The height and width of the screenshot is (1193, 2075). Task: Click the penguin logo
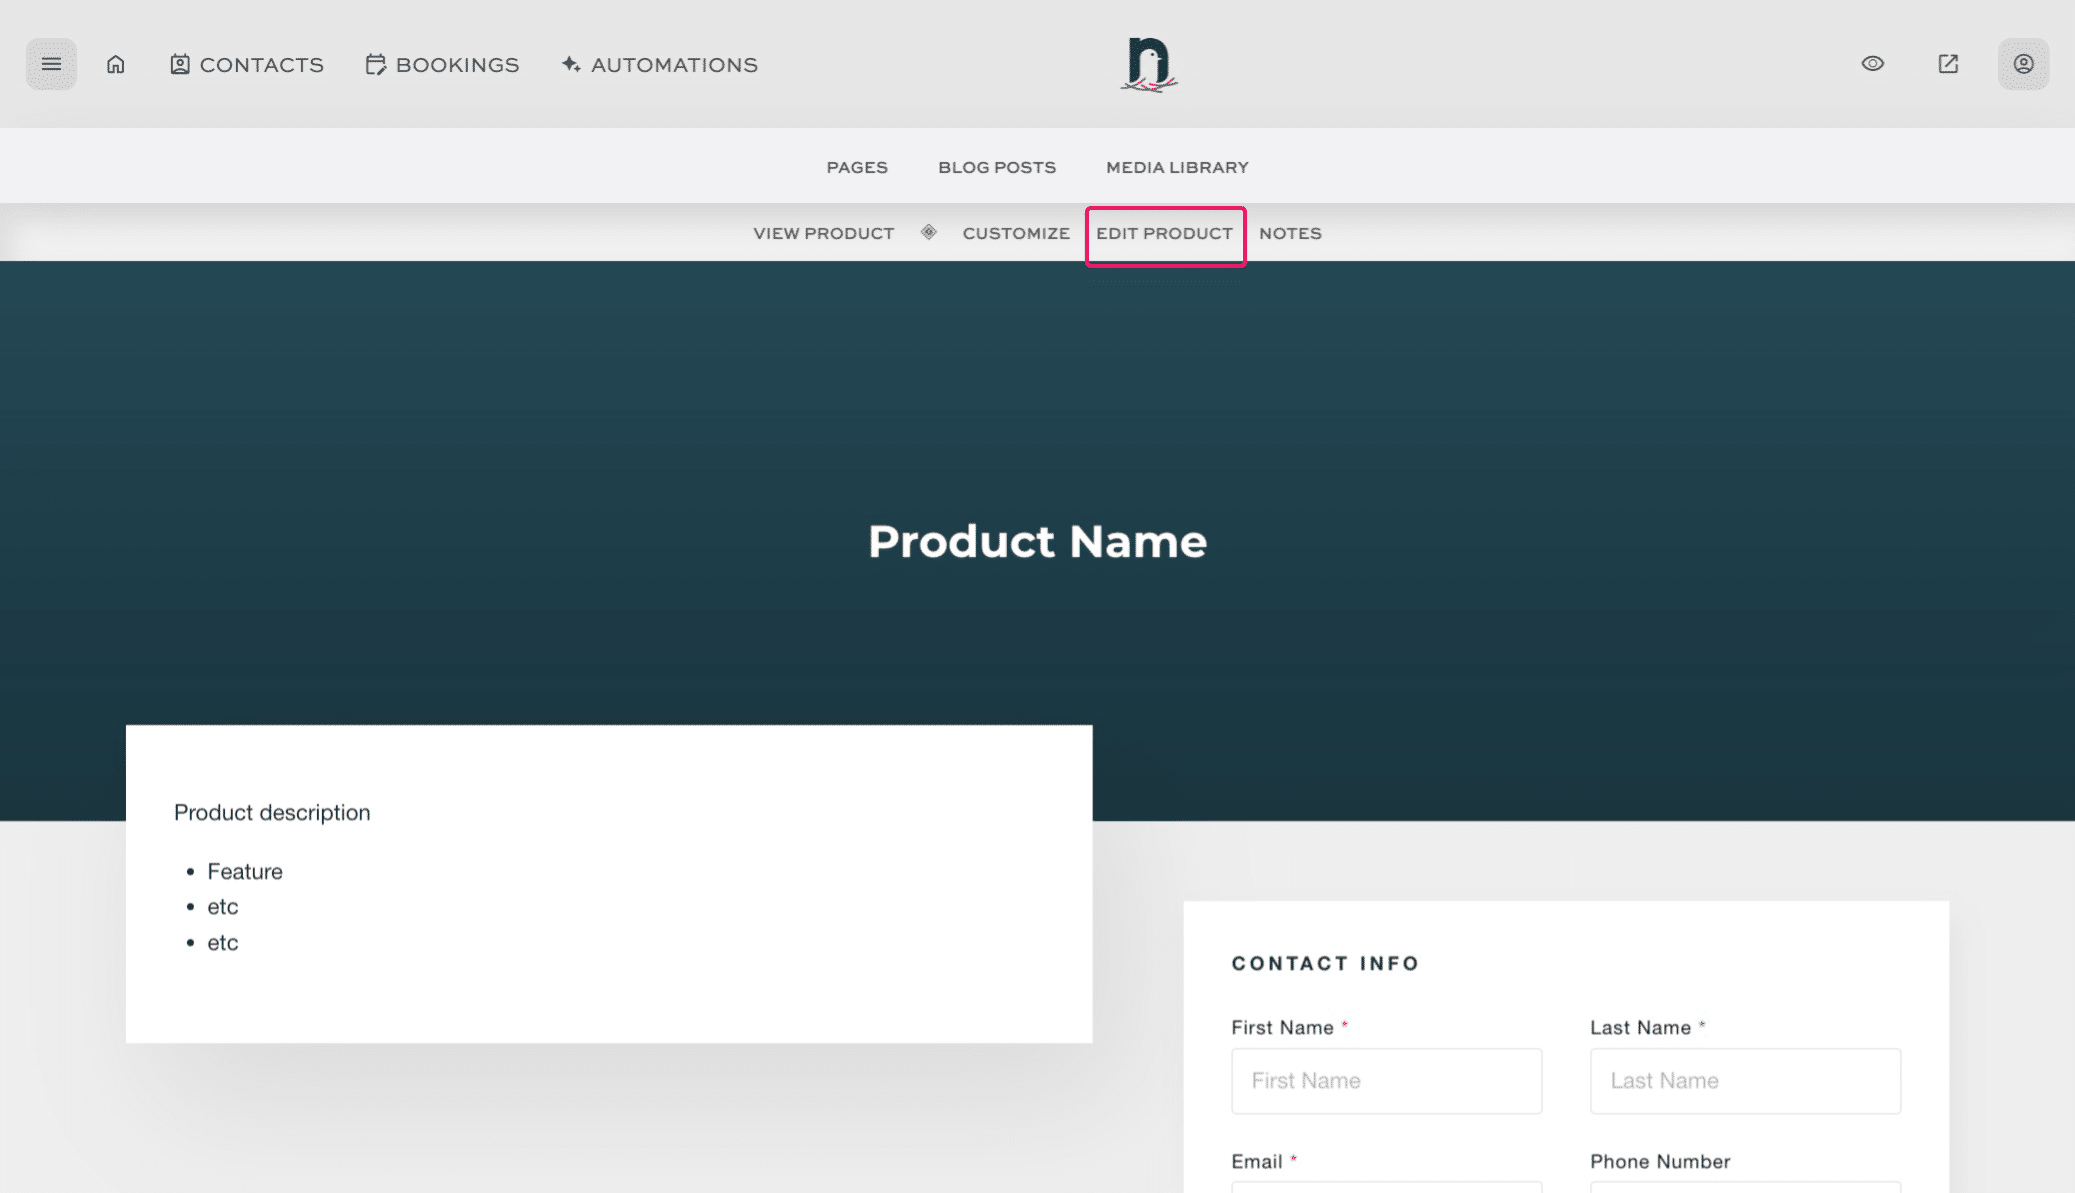click(x=1148, y=63)
